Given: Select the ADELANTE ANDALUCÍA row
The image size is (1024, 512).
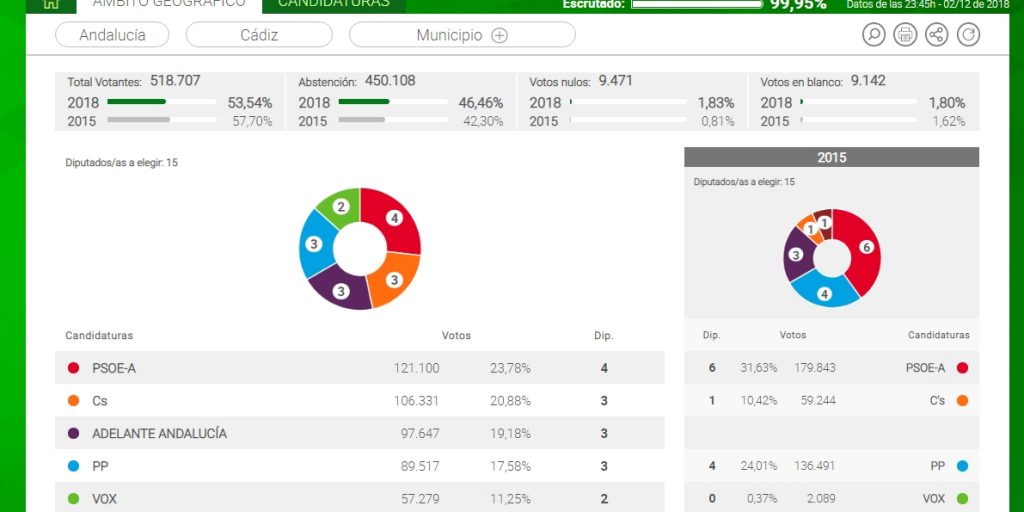Looking at the screenshot, I should pyautogui.click(x=359, y=433).
